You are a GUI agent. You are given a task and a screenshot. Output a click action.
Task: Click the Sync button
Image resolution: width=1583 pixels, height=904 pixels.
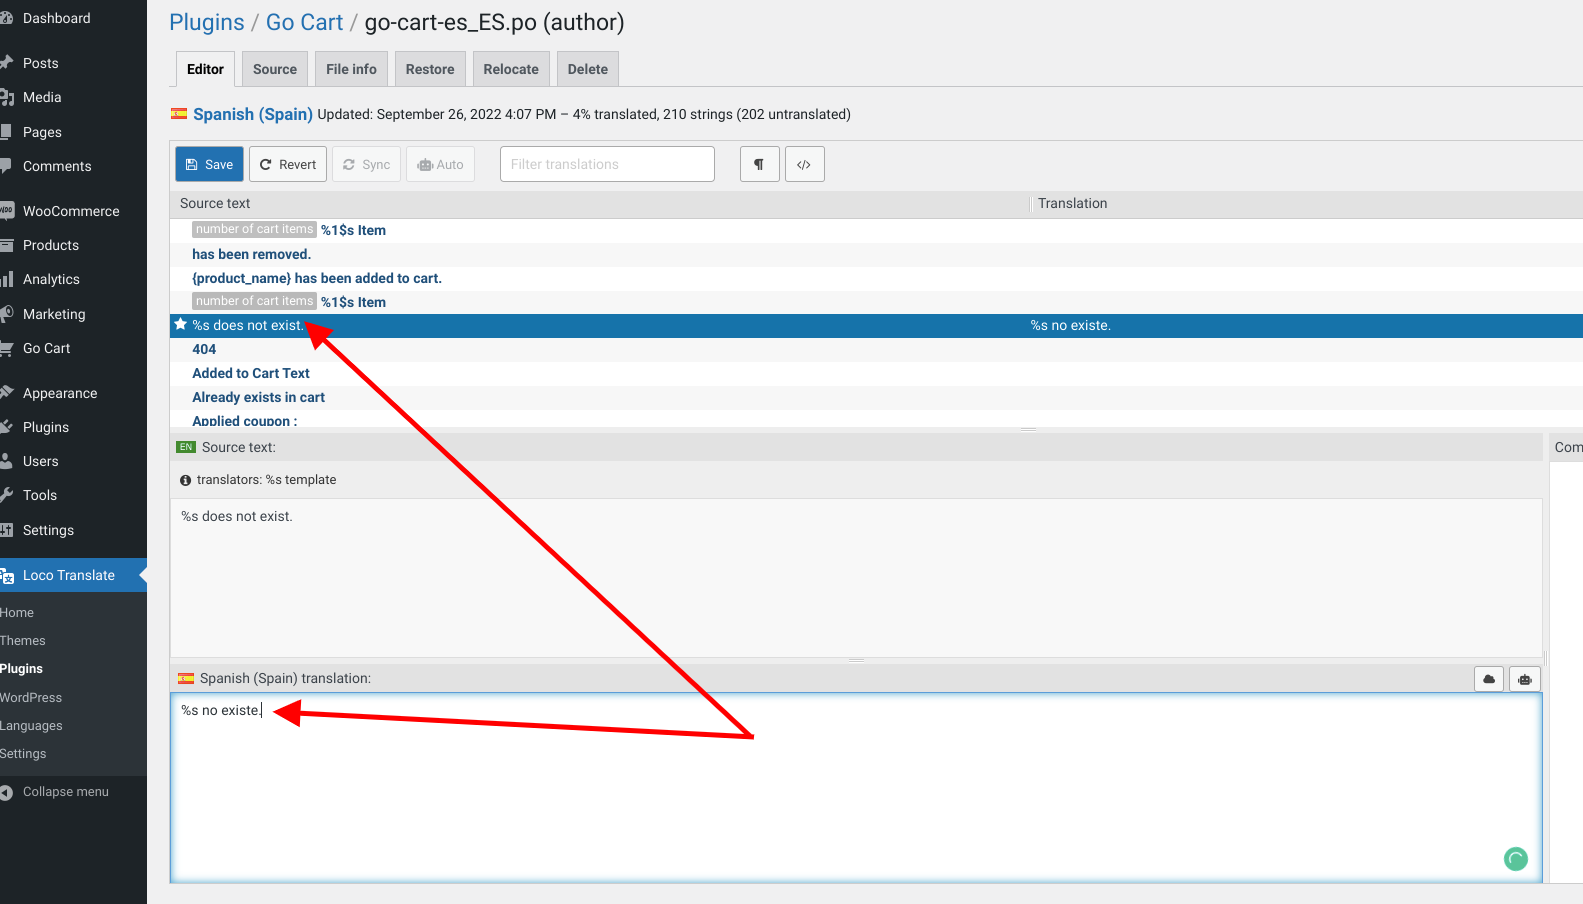[x=366, y=164]
